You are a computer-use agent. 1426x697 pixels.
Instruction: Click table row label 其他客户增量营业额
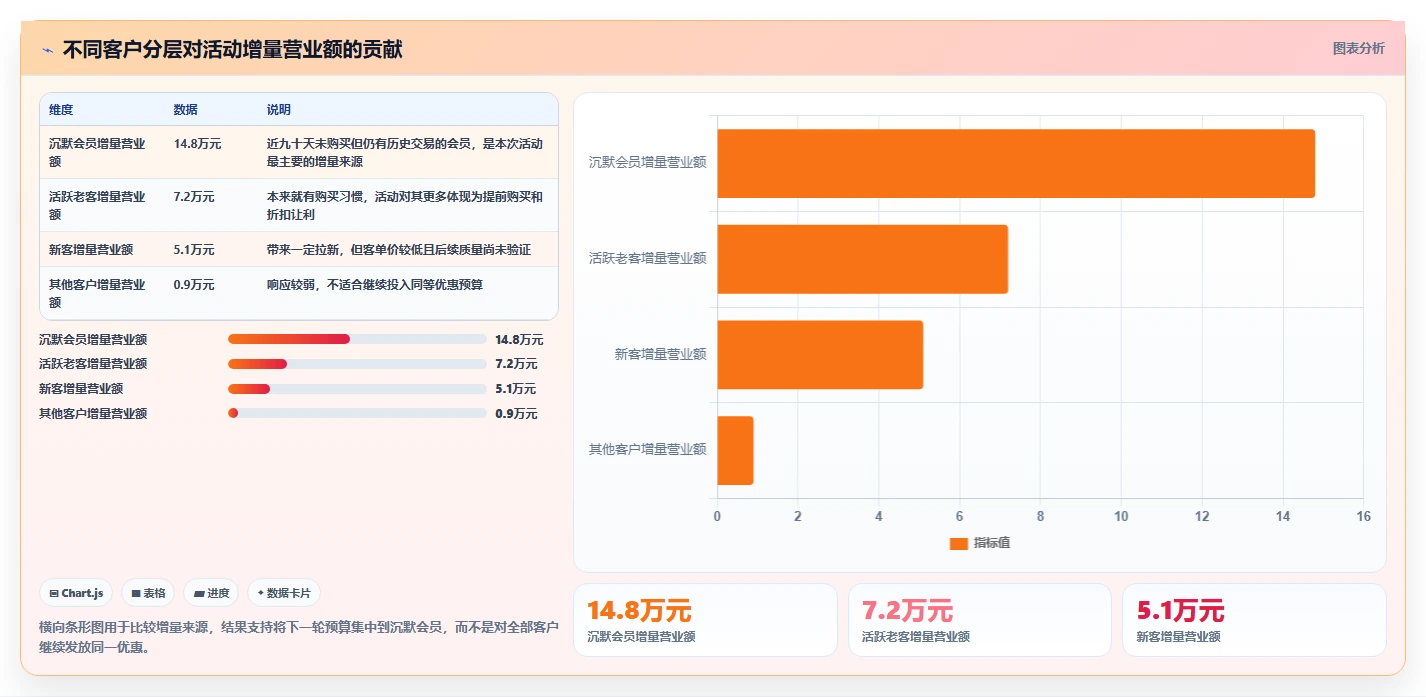coord(97,293)
